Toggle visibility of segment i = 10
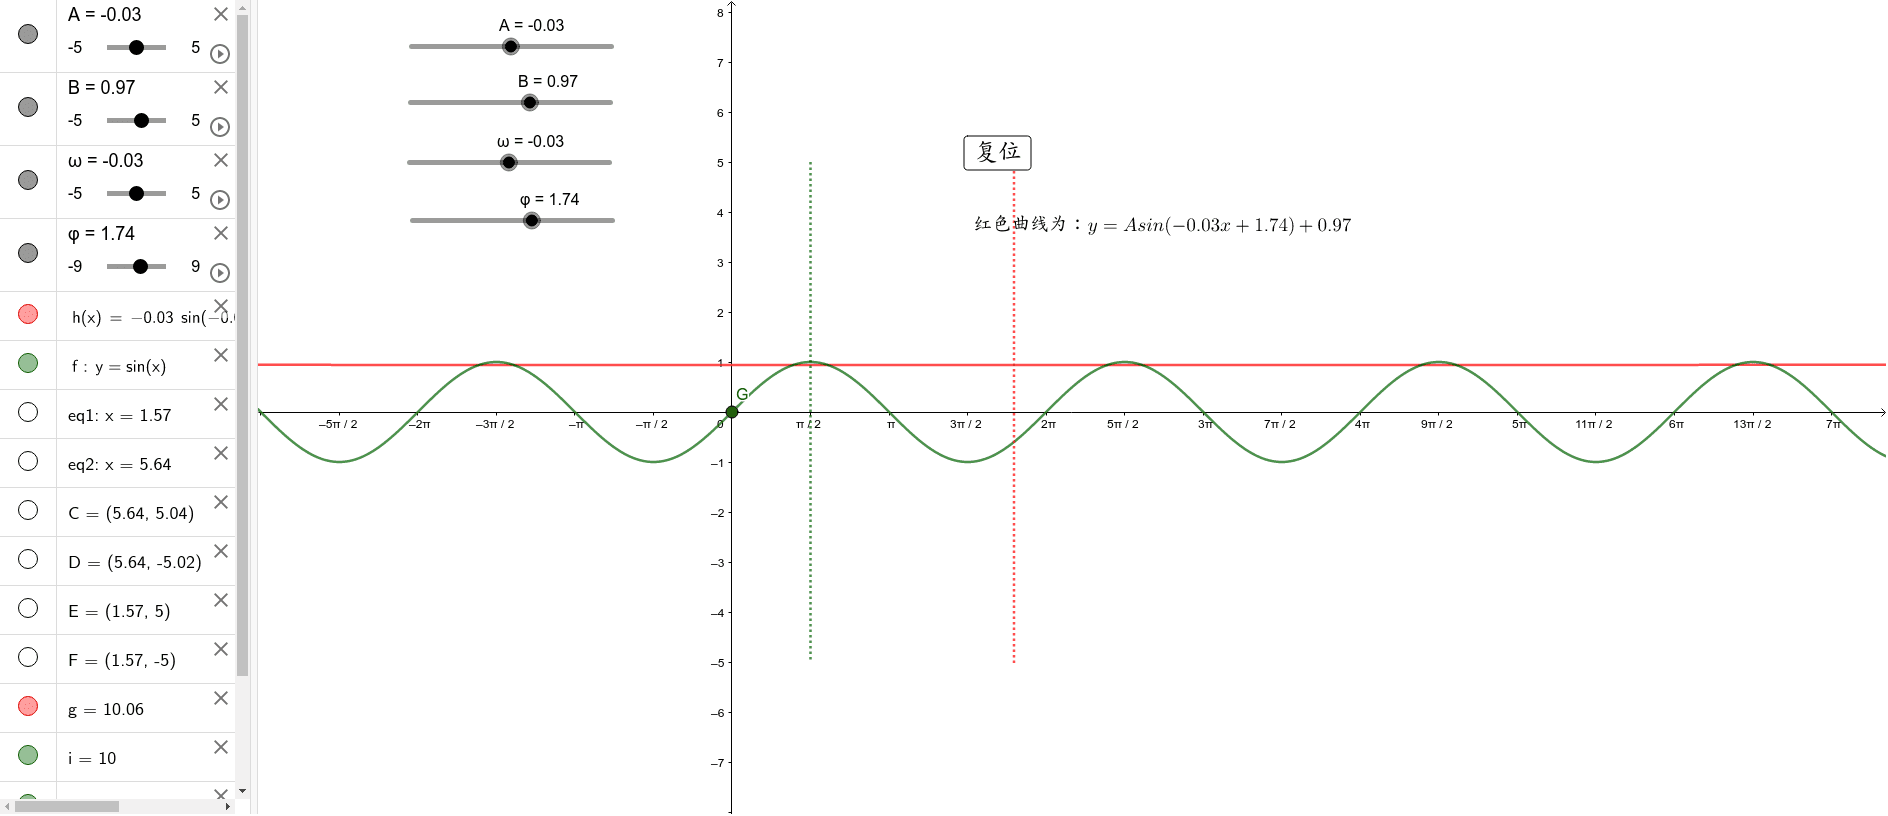 point(28,755)
